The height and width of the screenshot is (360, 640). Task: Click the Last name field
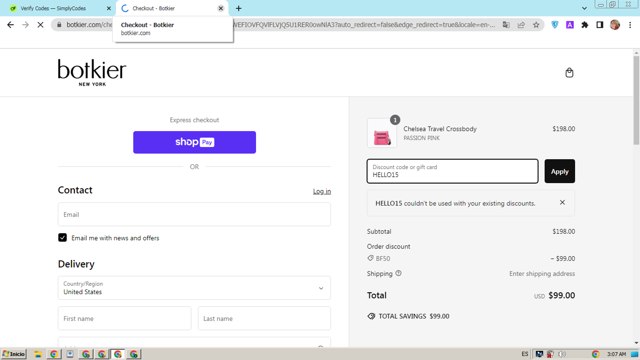click(264, 318)
